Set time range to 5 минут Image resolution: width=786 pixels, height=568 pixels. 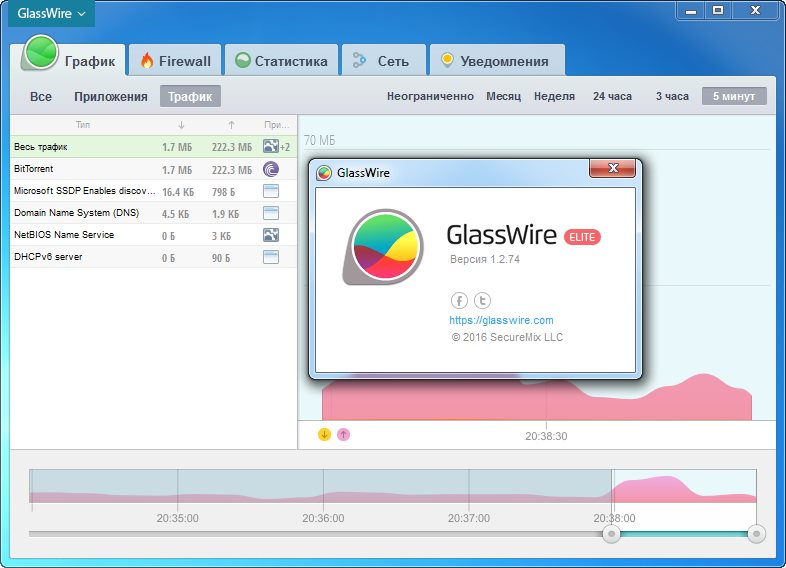(734, 96)
